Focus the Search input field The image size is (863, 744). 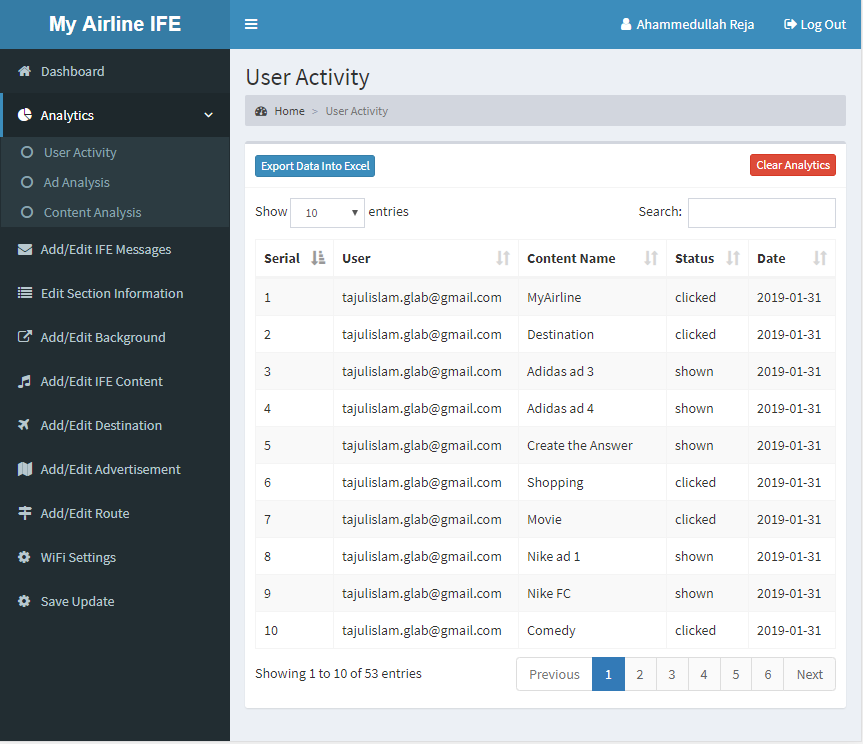click(761, 213)
